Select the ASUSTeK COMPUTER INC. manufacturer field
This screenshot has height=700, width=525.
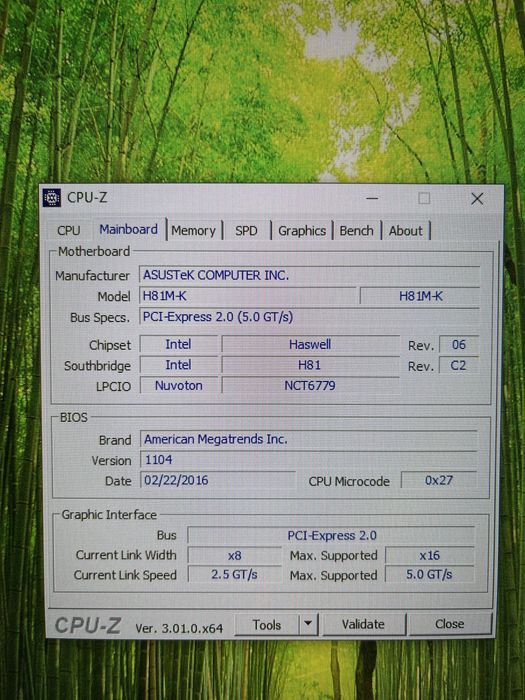coord(309,275)
